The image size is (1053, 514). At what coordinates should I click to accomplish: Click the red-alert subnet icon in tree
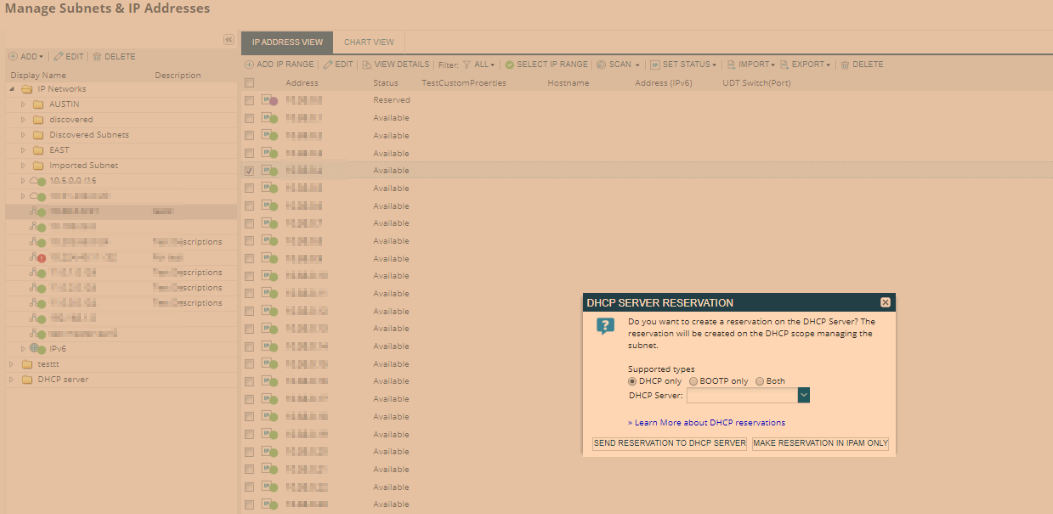pyautogui.click(x=38, y=257)
